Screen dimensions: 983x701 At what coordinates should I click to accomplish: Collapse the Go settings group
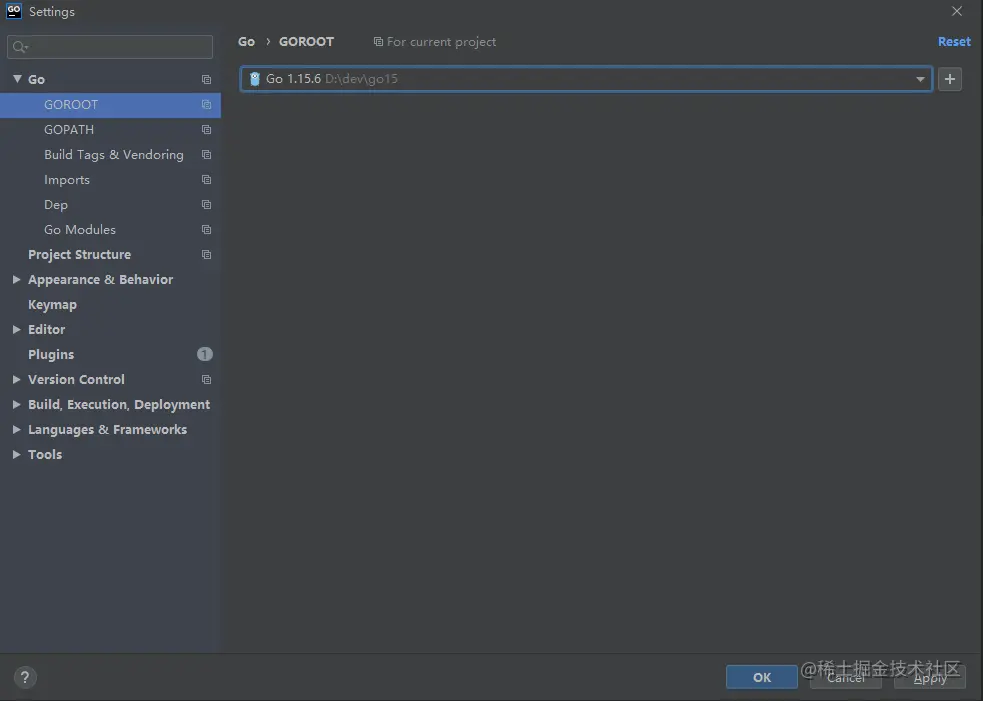17,79
